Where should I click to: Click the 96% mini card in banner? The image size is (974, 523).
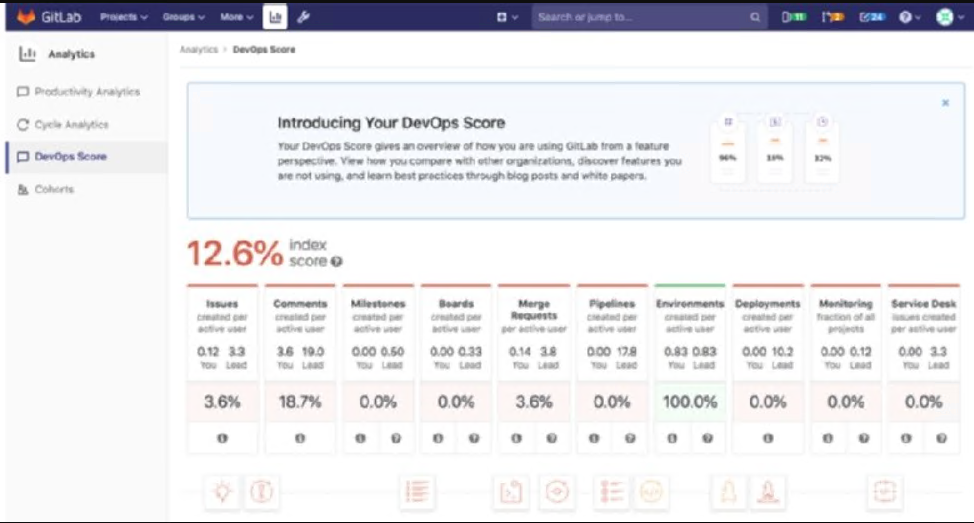[727, 149]
